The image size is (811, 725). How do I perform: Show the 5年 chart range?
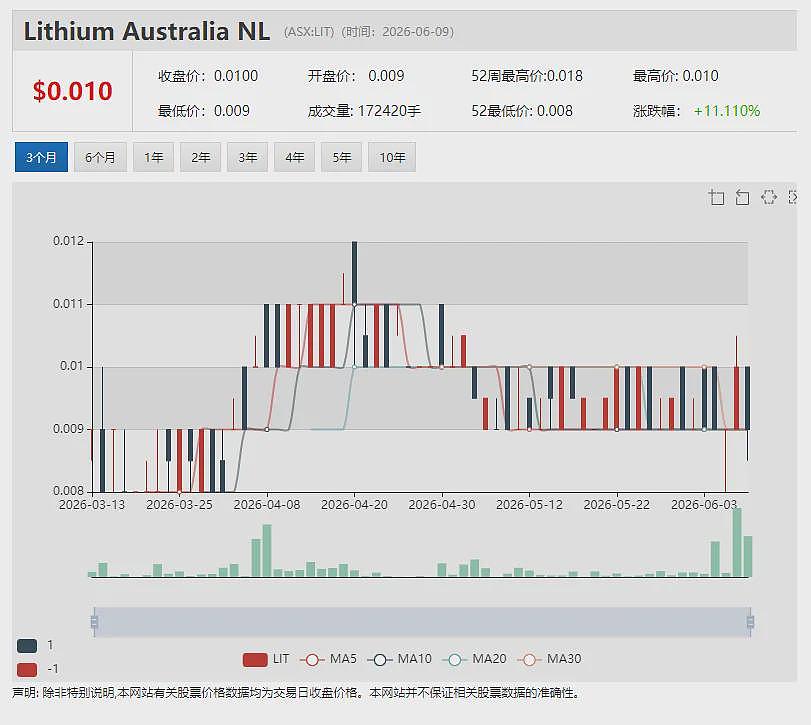tap(342, 157)
